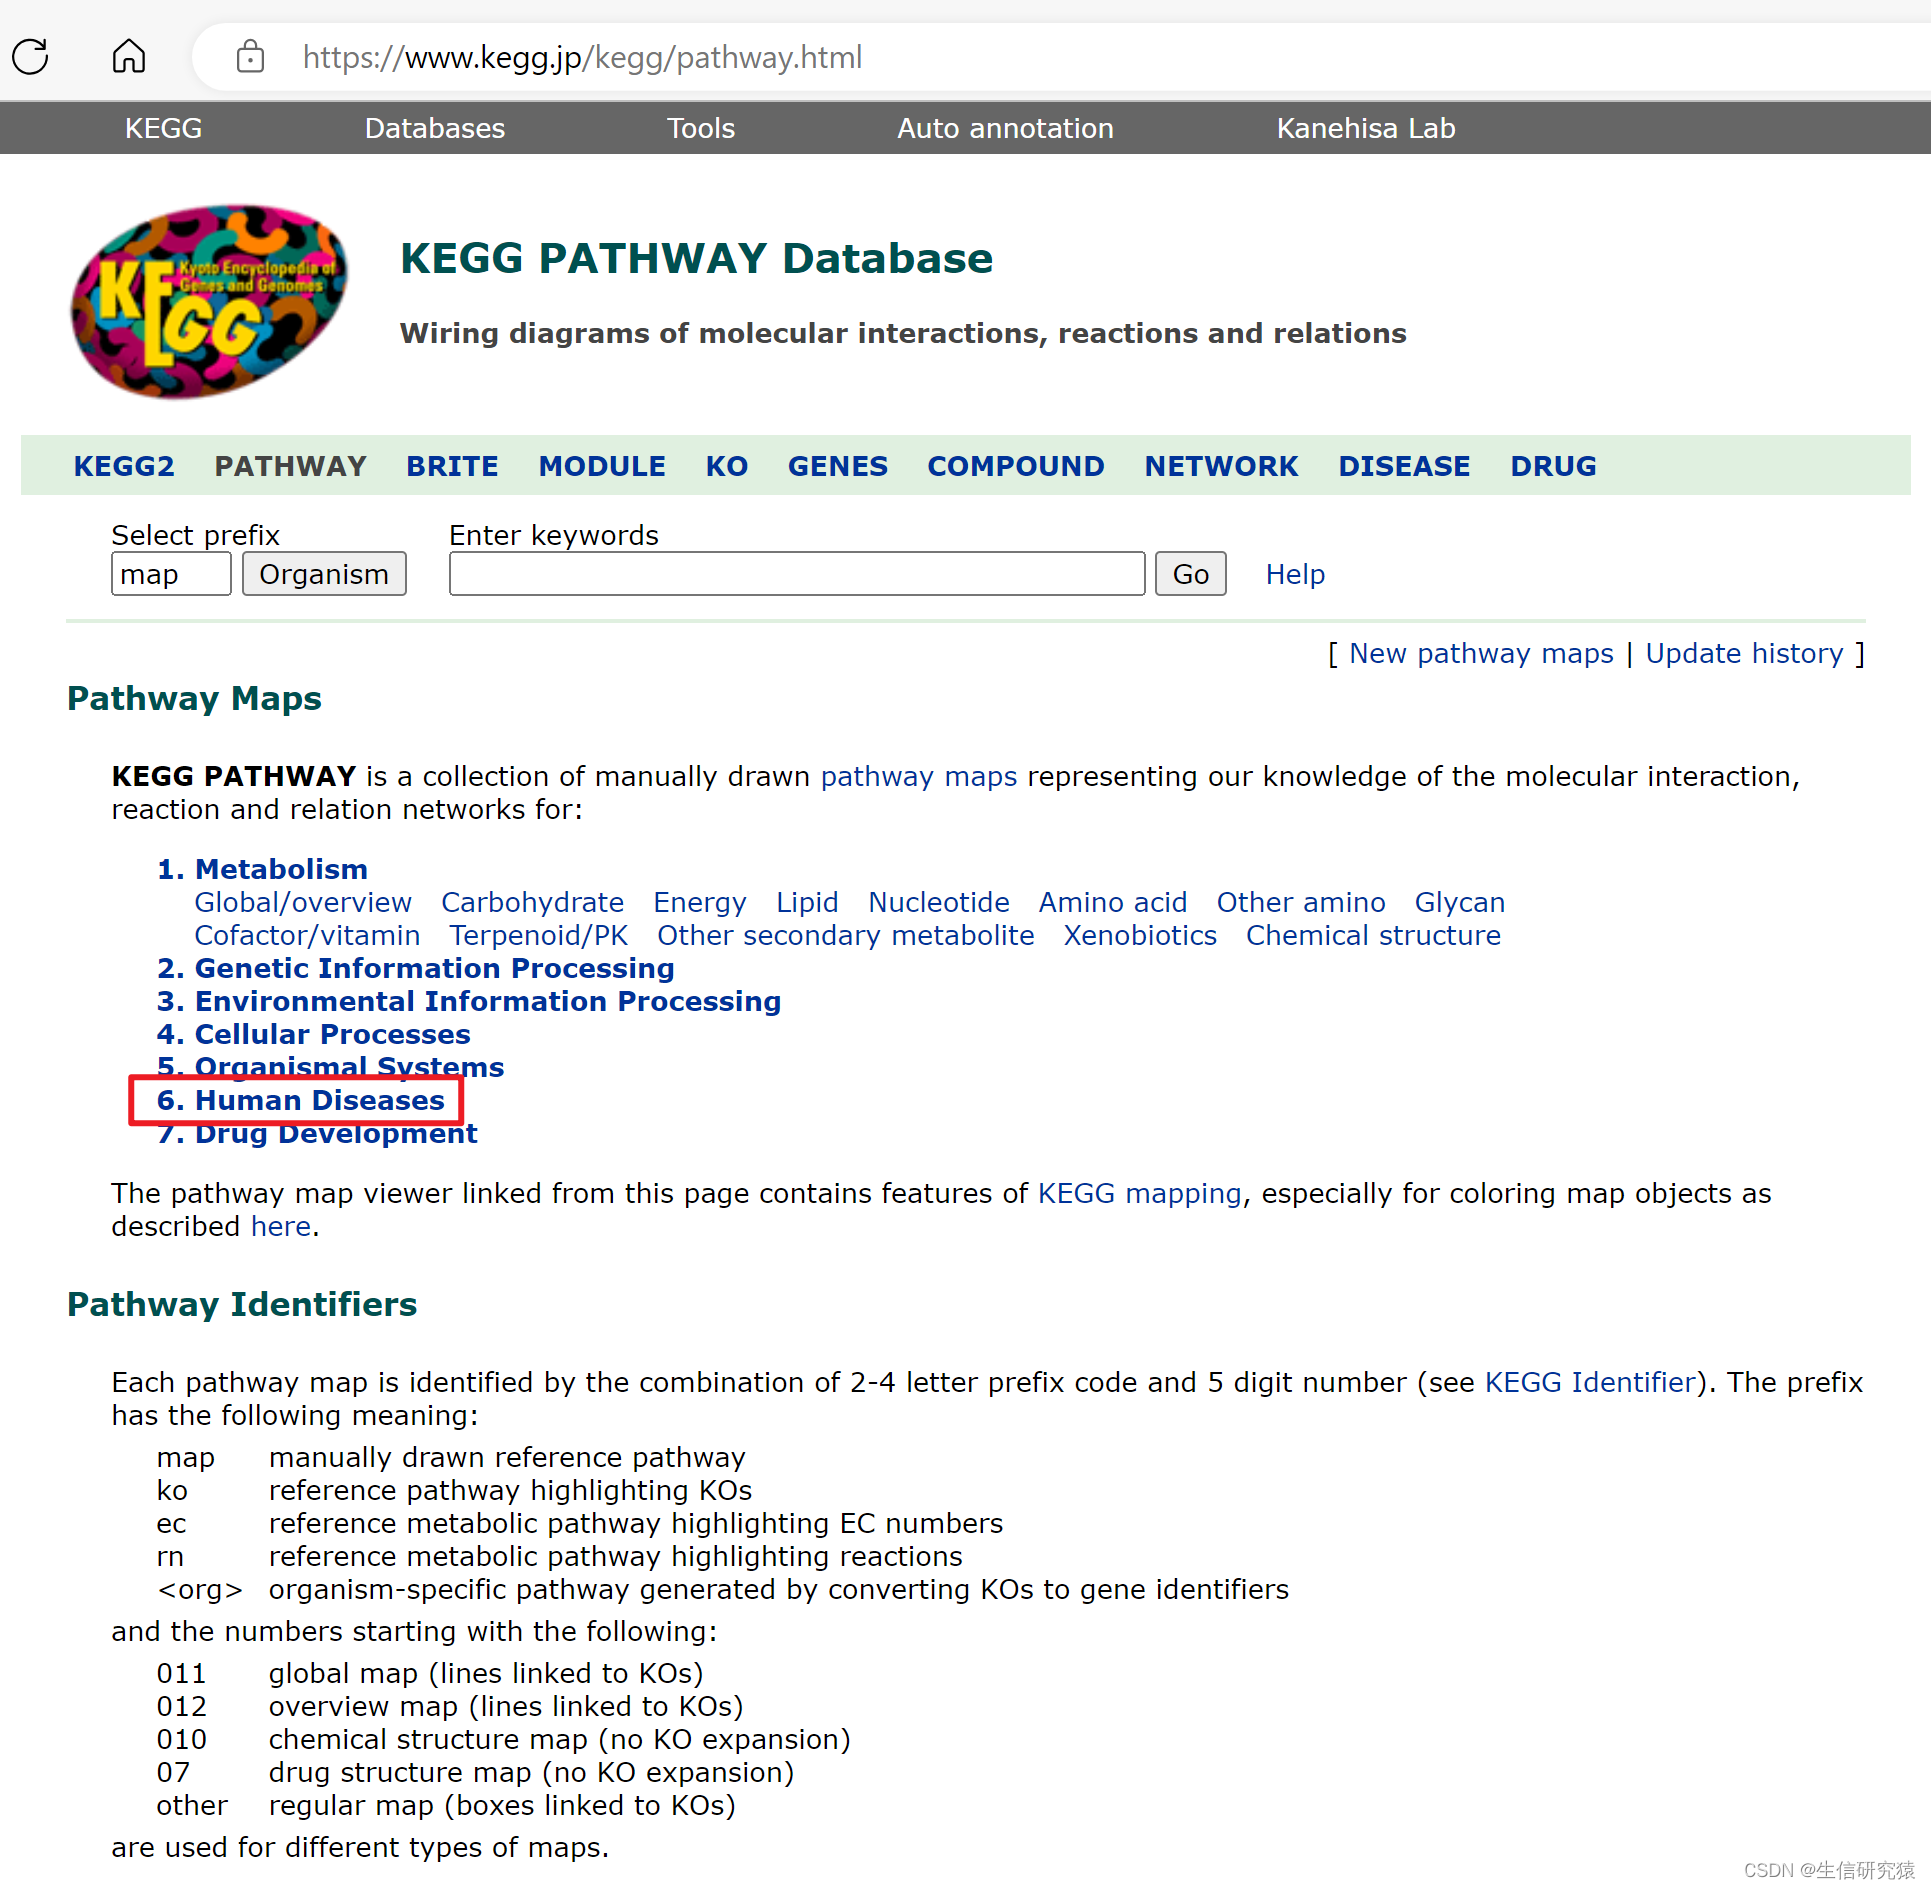The height and width of the screenshot is (1889, 1931).
Task: Open Auto annotation in top navigation
Action: (x=1004, y=128)
